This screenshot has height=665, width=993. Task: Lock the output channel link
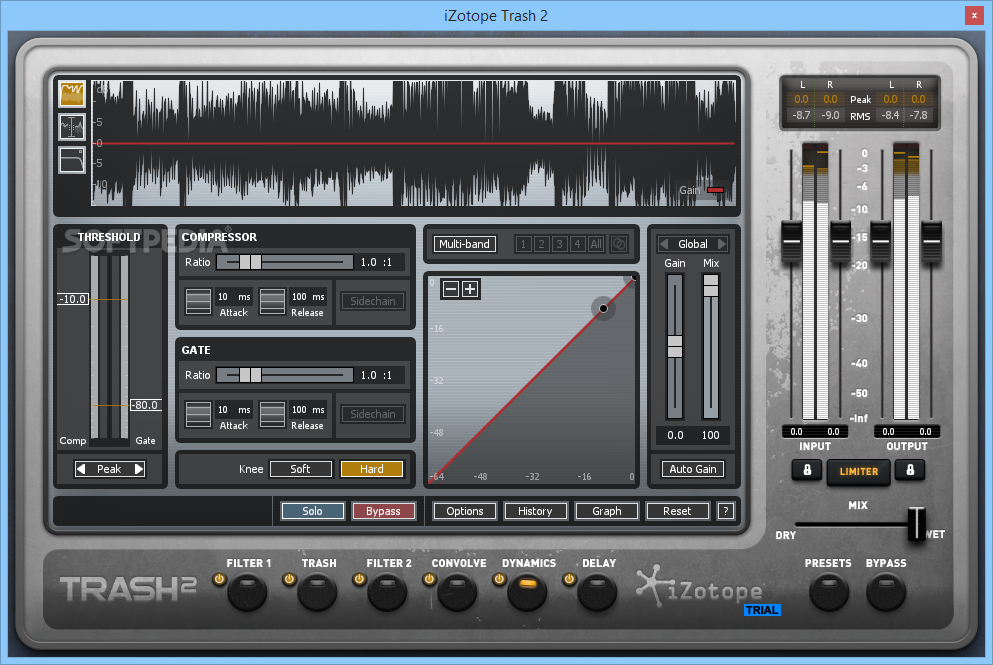(910, 470)
